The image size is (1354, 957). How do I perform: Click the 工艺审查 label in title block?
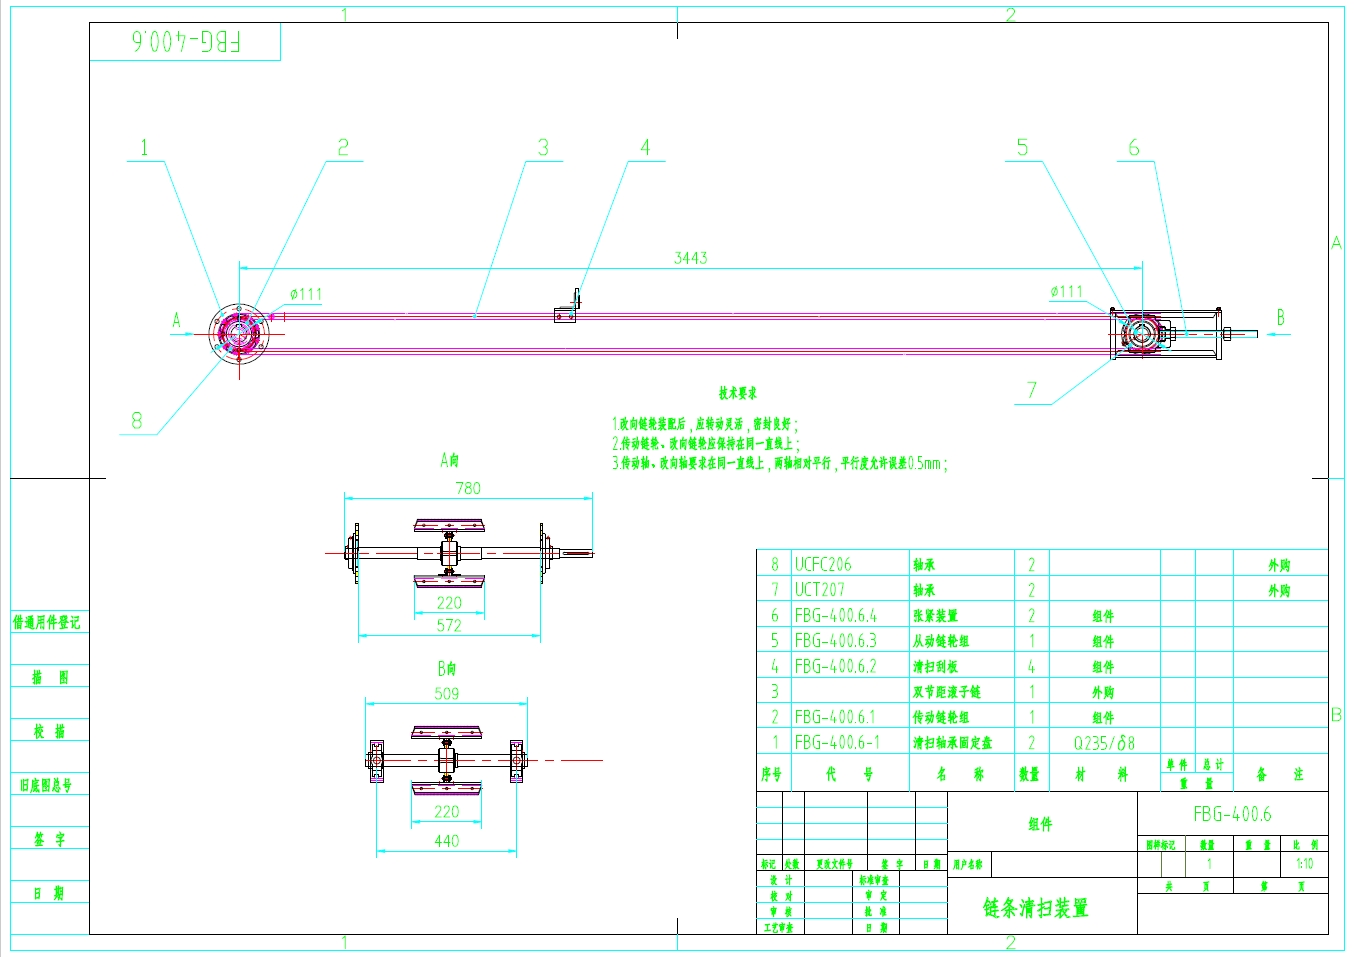pos(779,928)
